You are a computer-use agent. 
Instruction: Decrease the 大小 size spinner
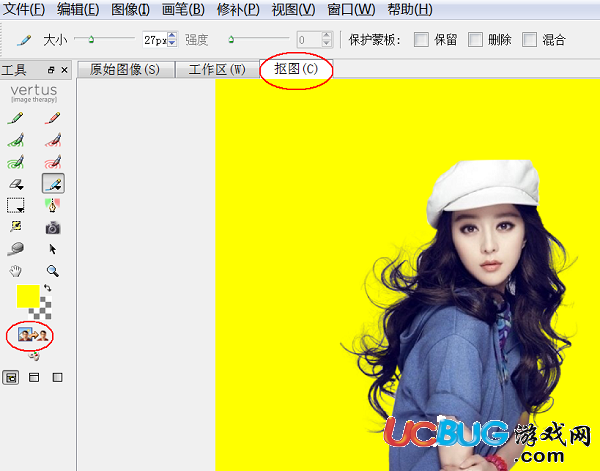click(172, 43)
